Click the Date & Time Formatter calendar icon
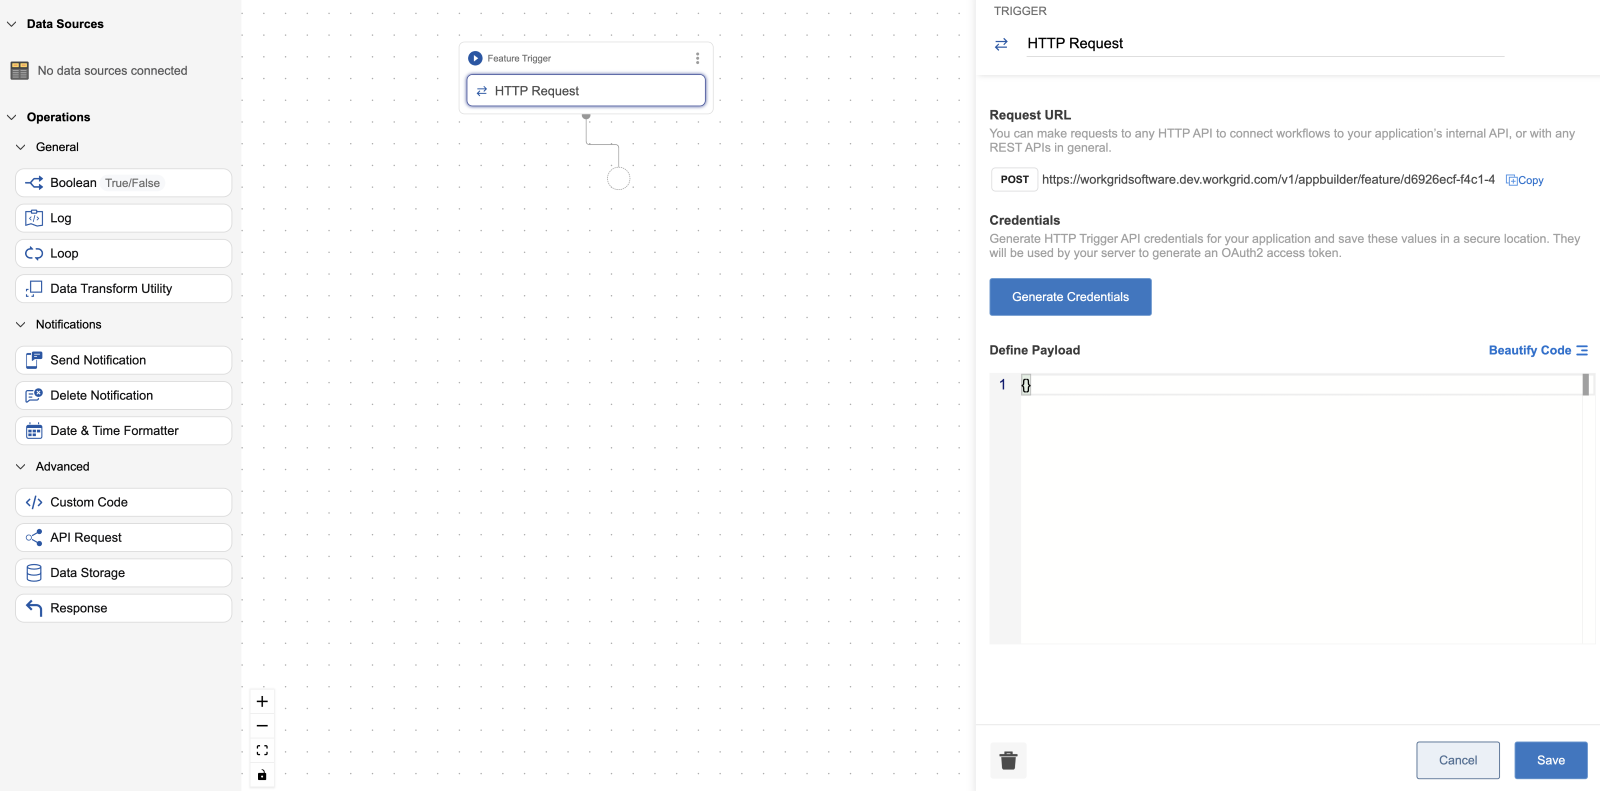 (x=34, y=431)
